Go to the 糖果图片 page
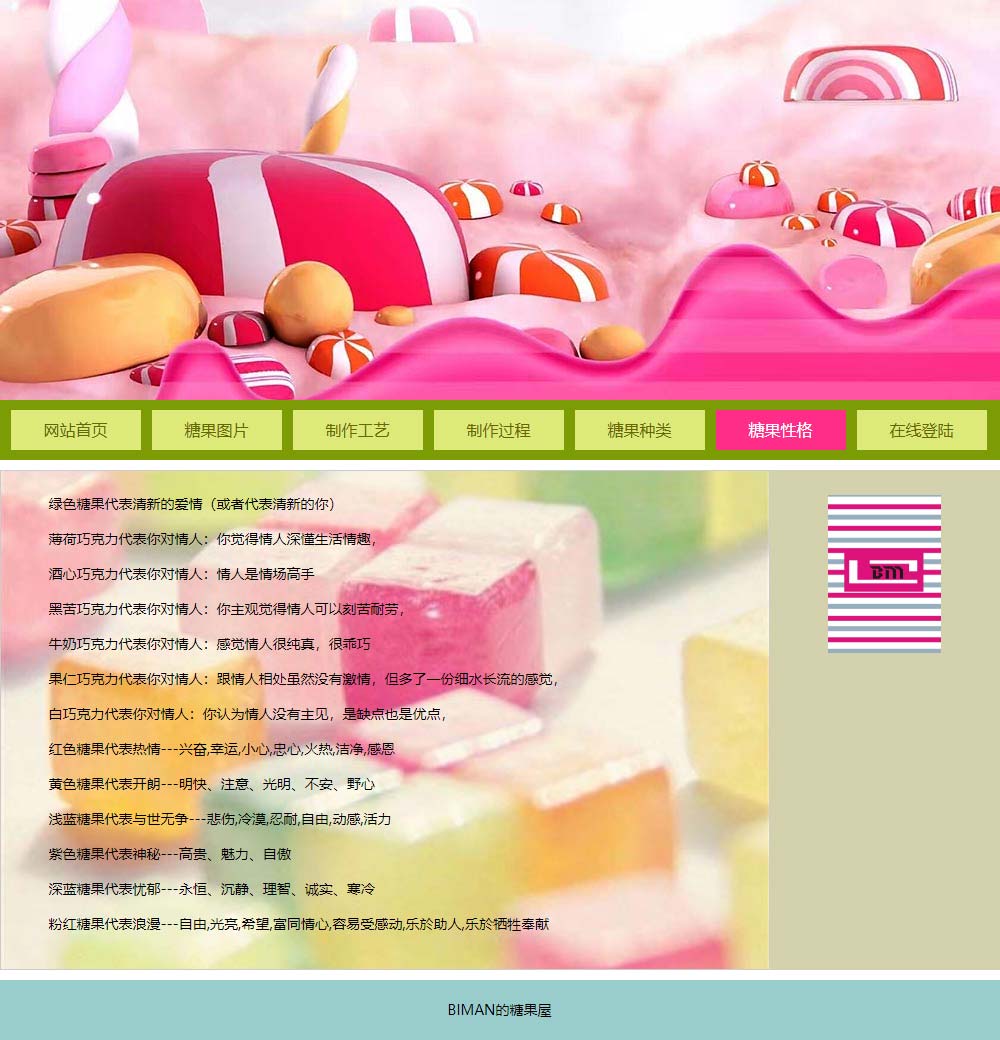 tap(217, 430)
